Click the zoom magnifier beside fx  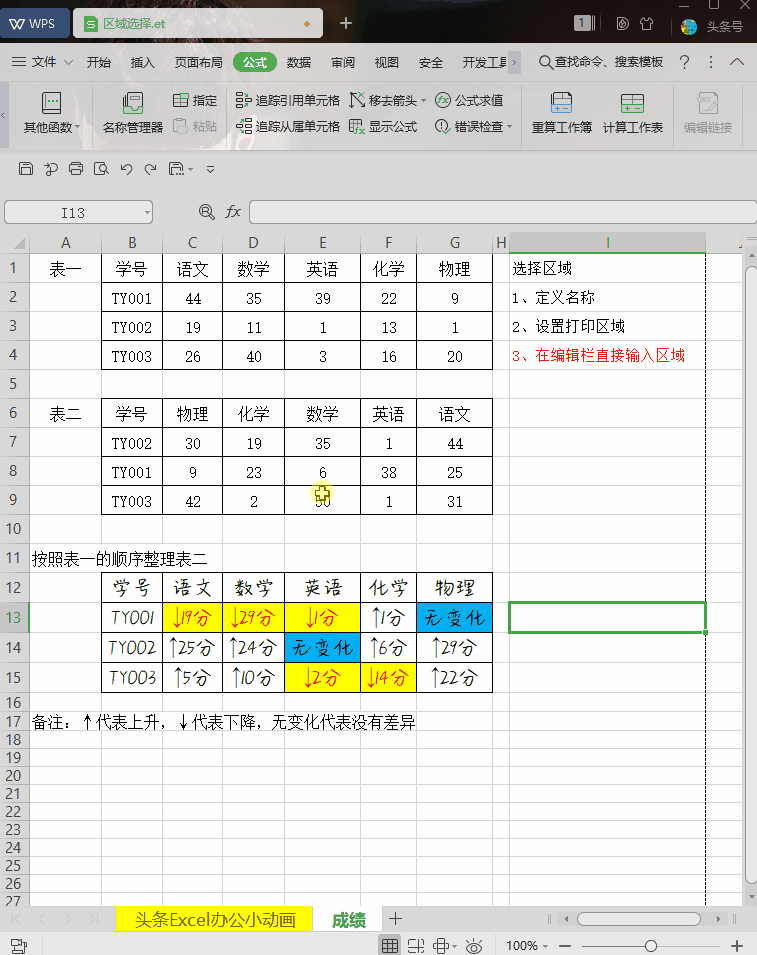click(206, 212)
